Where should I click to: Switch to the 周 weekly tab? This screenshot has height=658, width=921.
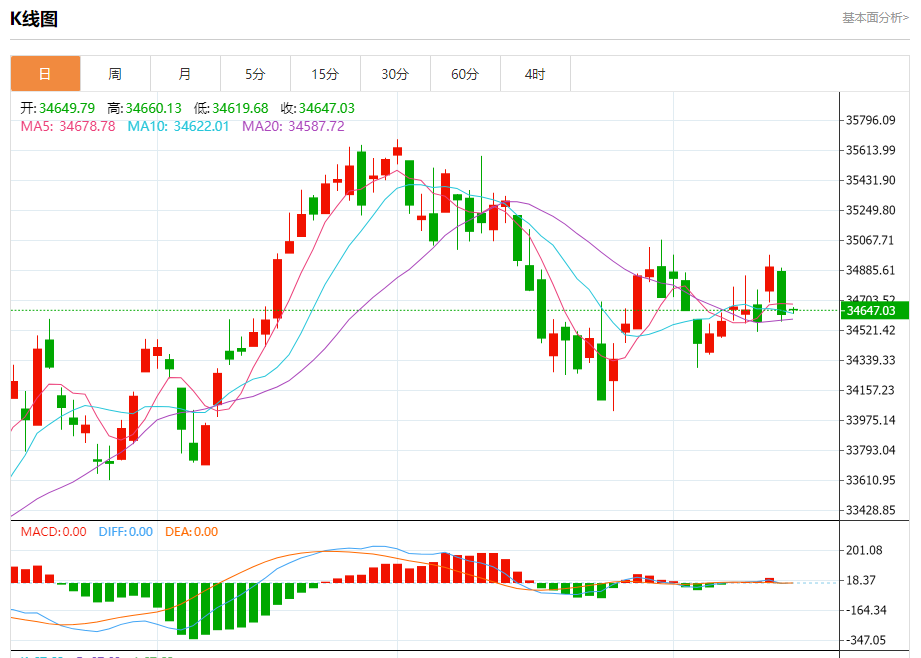click(x=115, y=73)
